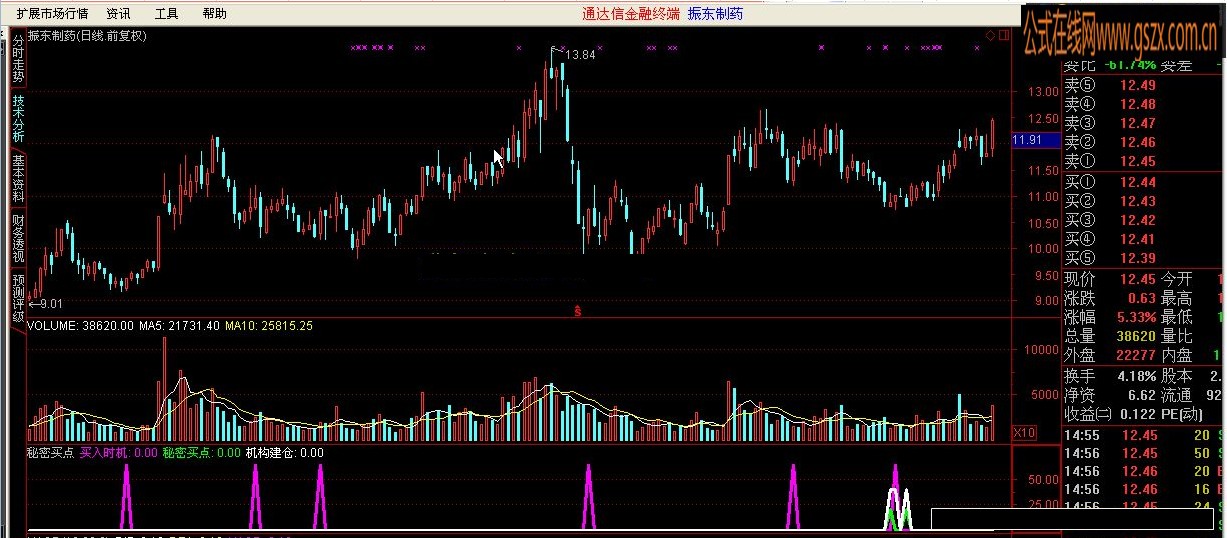The width and height of the screenshot is (1227, 538).
Task: Open the 基本资料 side tab
Action: pyautogui.click(x=18, y=179)
